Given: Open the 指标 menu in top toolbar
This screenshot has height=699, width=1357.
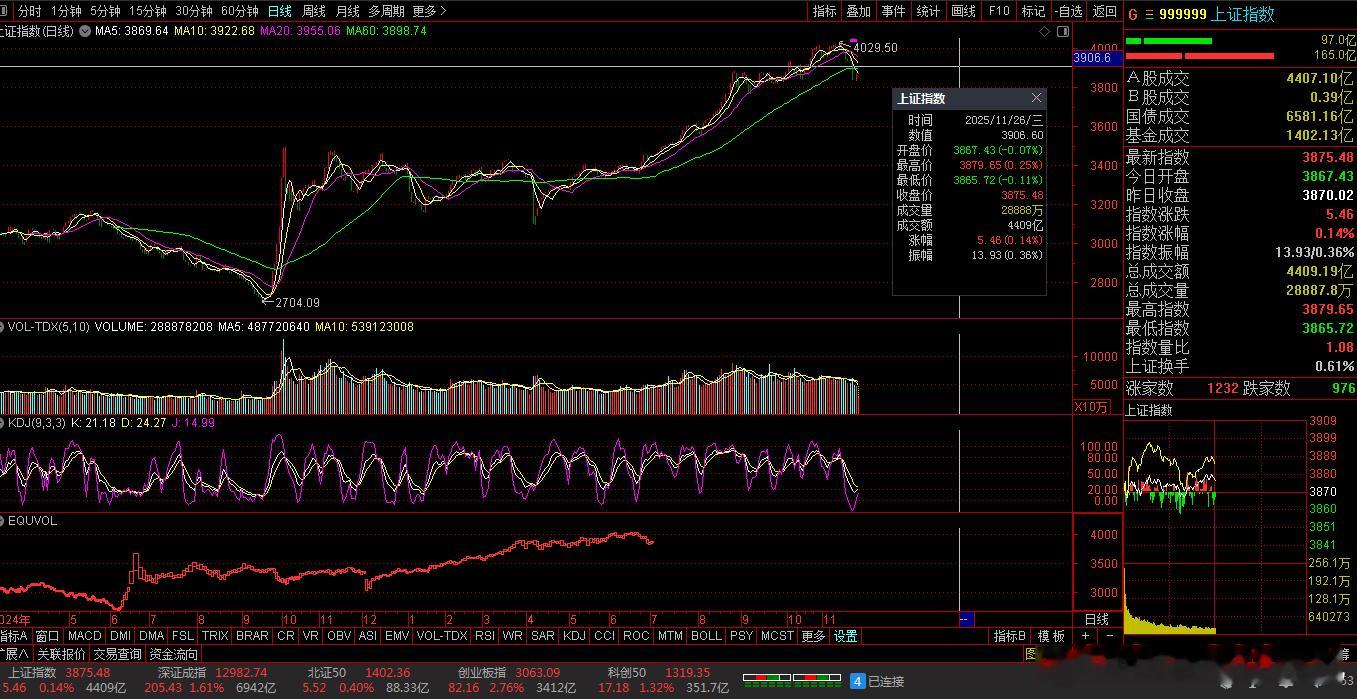Looking at the screenshot, I should click(x=825, y=11).
